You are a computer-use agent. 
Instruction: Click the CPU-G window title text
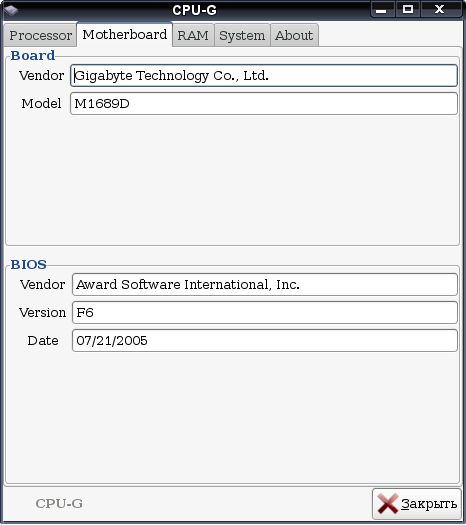pos(195,10)
